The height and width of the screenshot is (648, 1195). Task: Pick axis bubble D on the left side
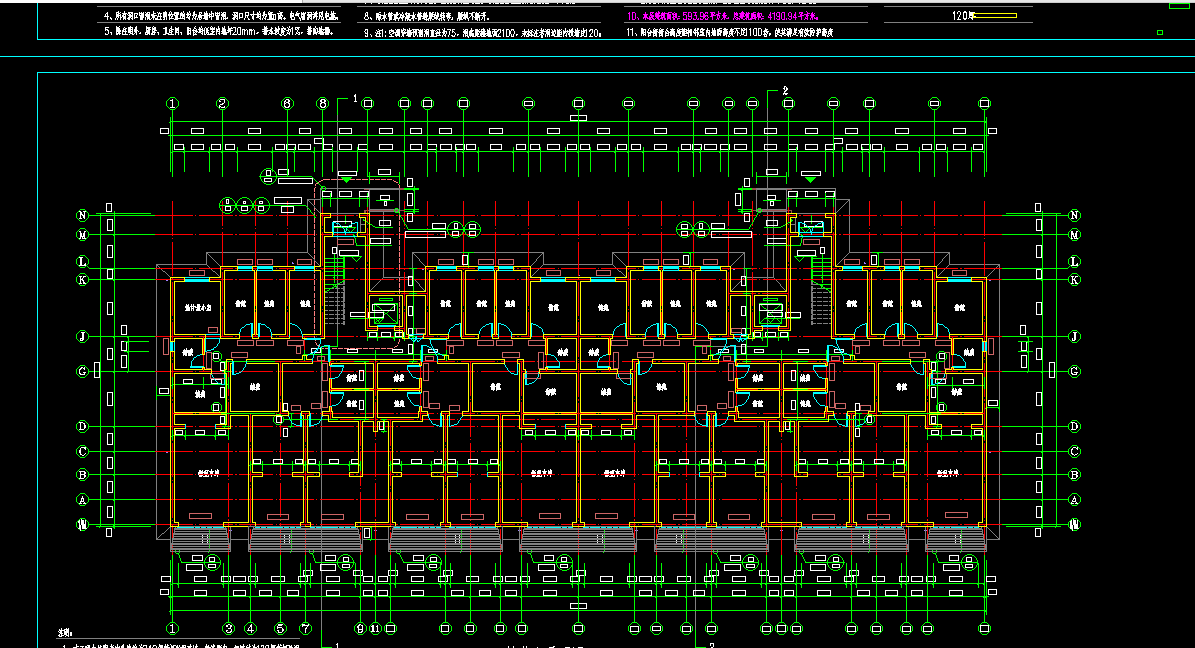pyautogui.click(x=82, y=427)
